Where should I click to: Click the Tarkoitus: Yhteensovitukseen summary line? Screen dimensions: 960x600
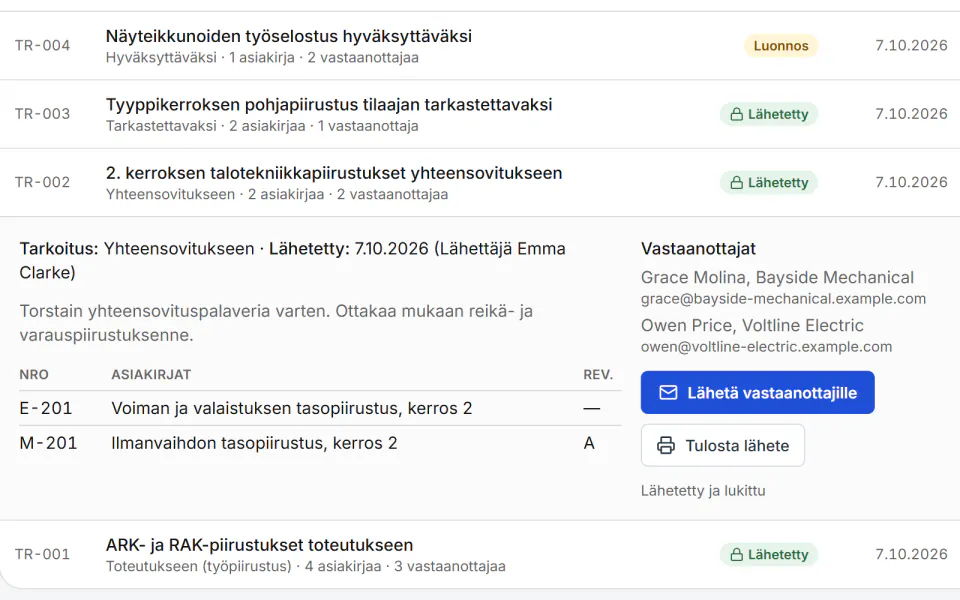[x=292, y=260]
